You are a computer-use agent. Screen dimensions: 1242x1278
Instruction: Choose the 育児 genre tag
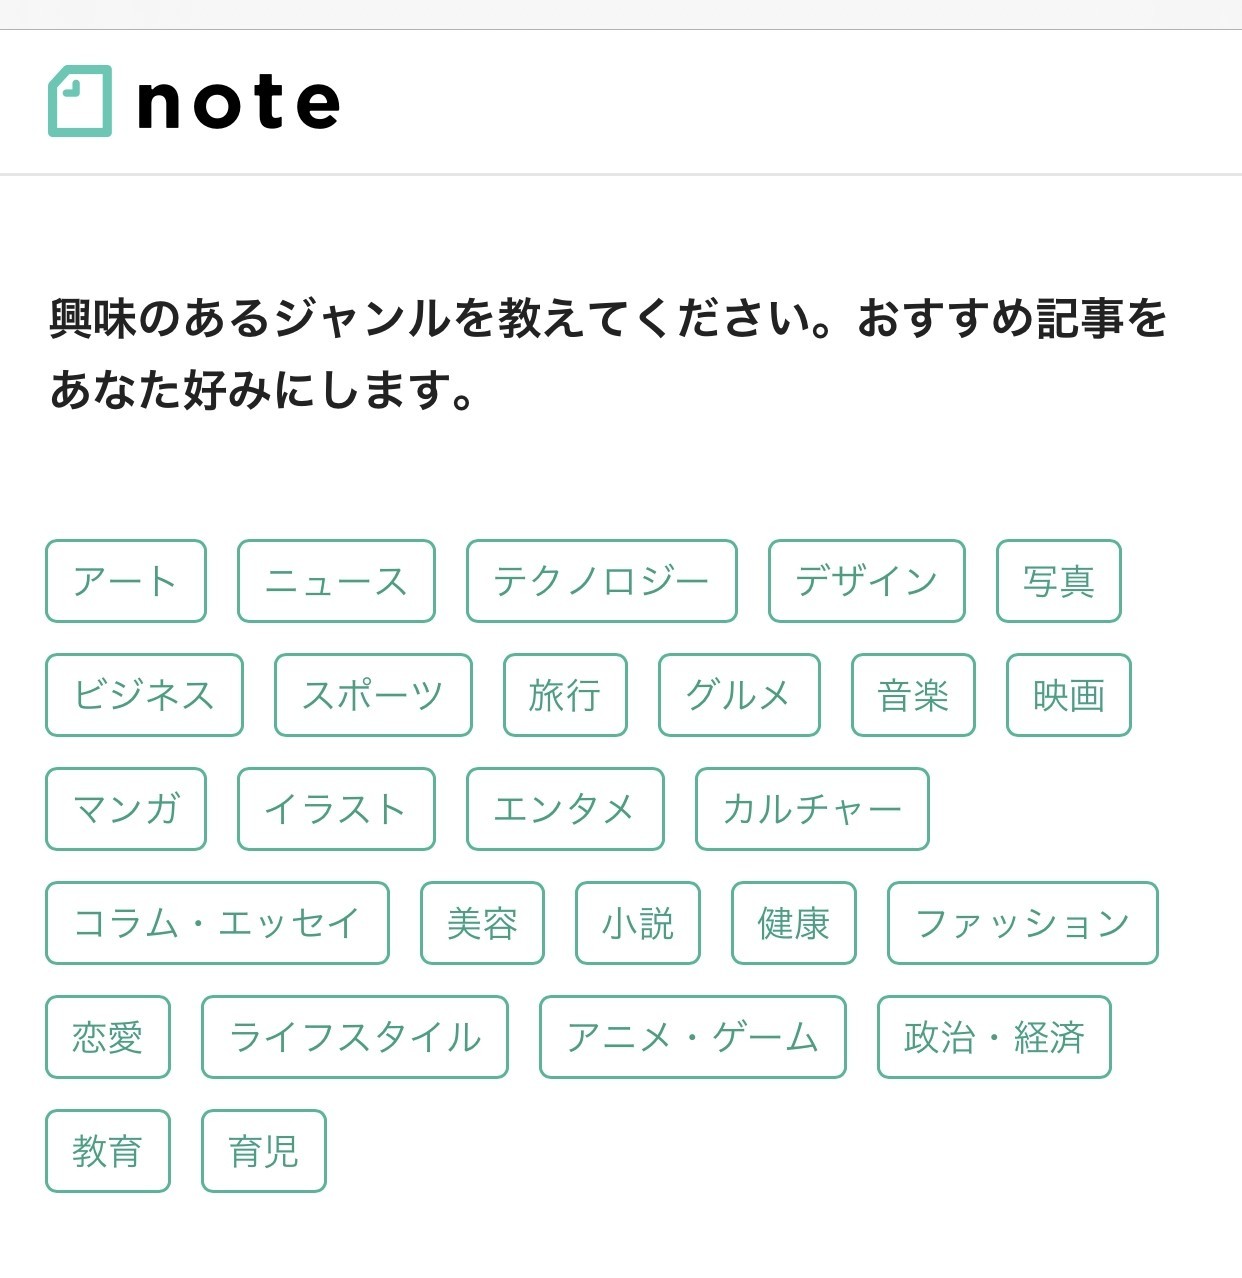(x=264, y=1151)
